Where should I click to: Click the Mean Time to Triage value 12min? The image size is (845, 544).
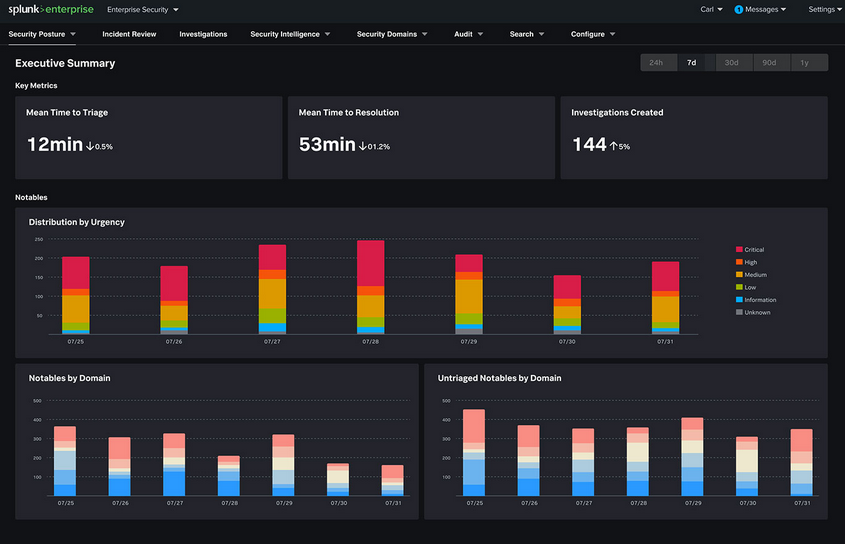click(x=55, y=144)
